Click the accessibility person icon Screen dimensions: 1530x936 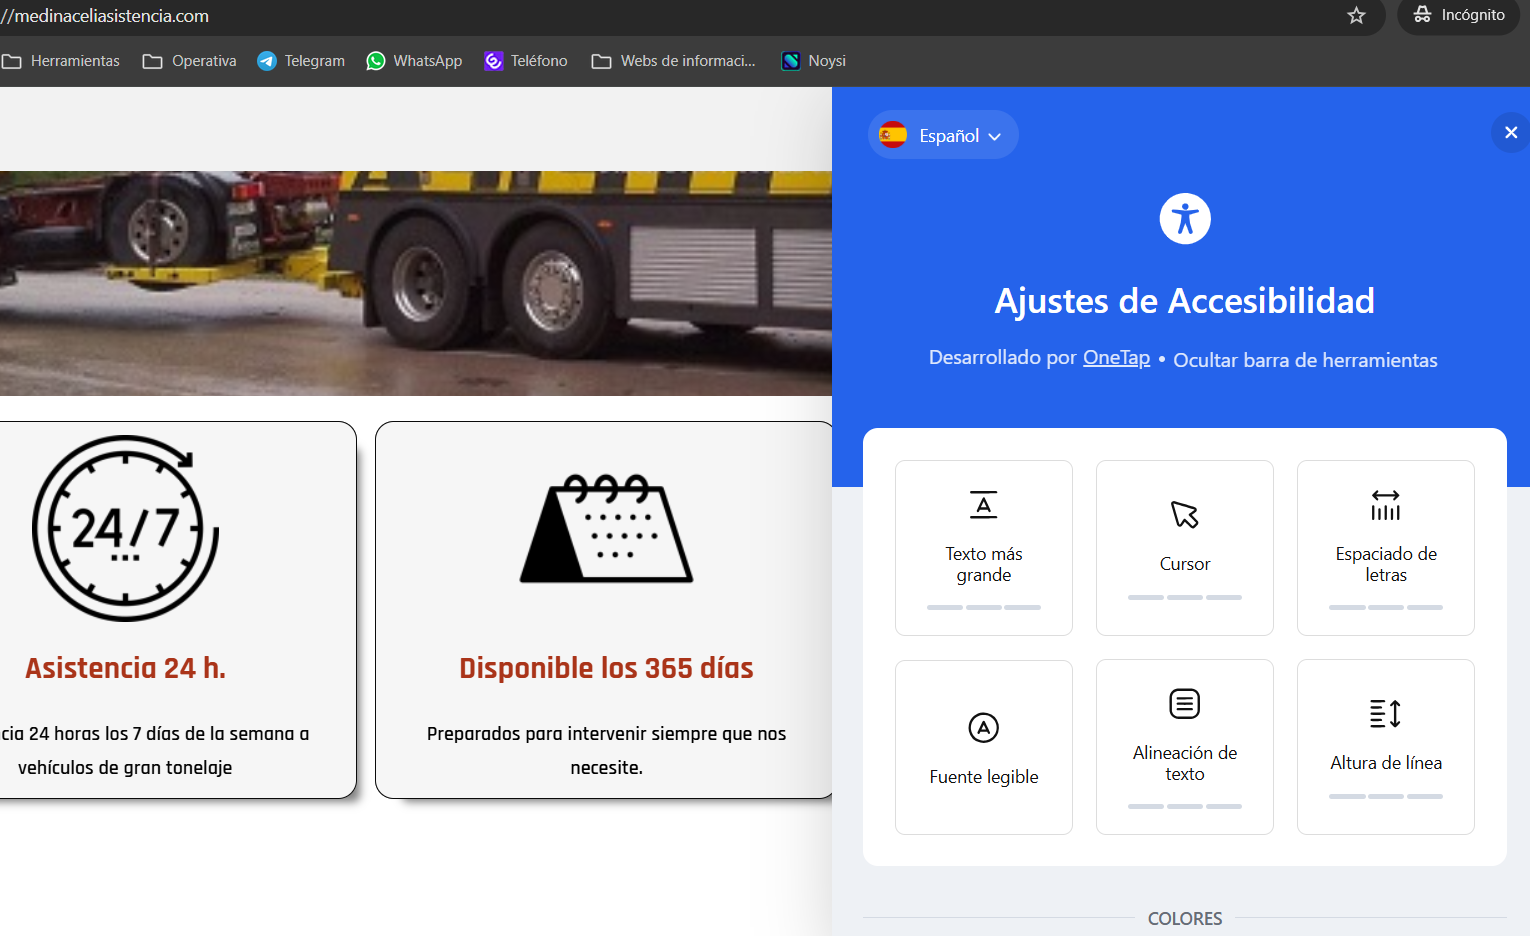[1185, 218]
